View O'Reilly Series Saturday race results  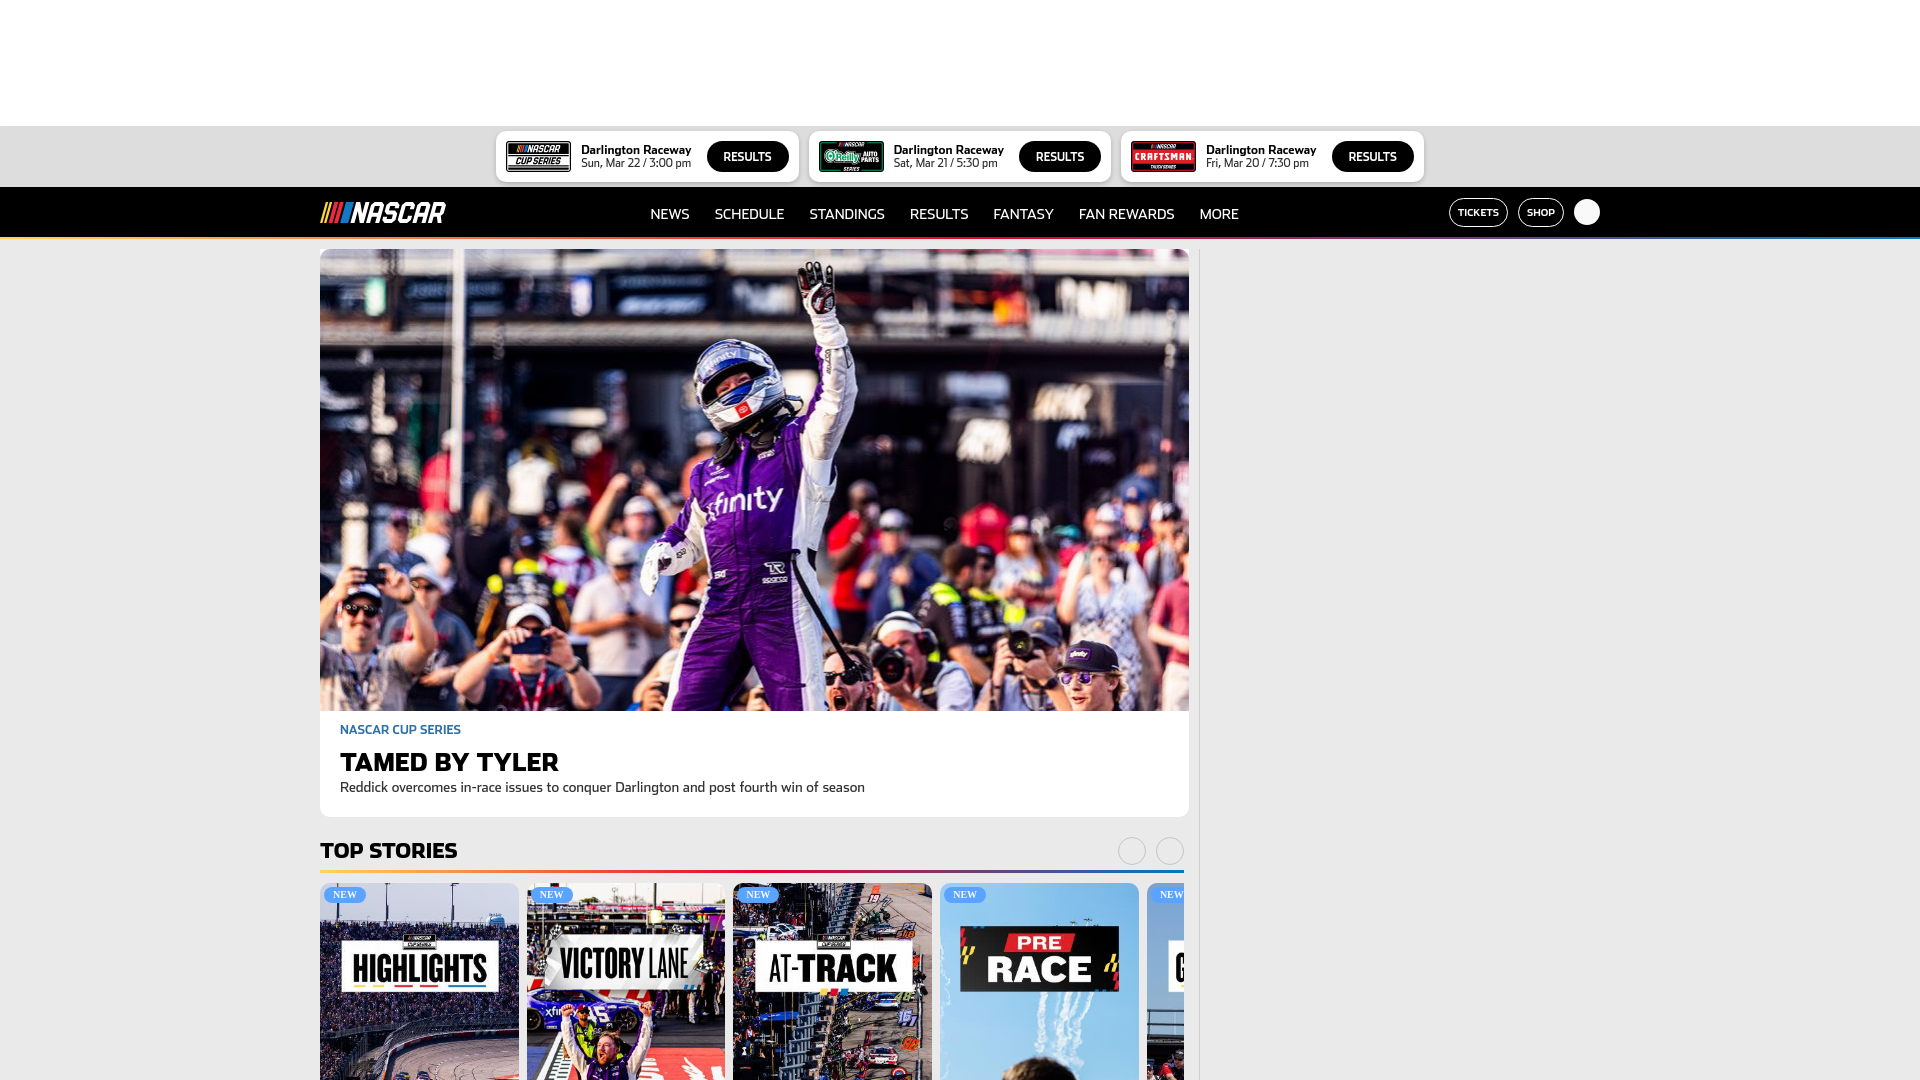(1060, 157)
